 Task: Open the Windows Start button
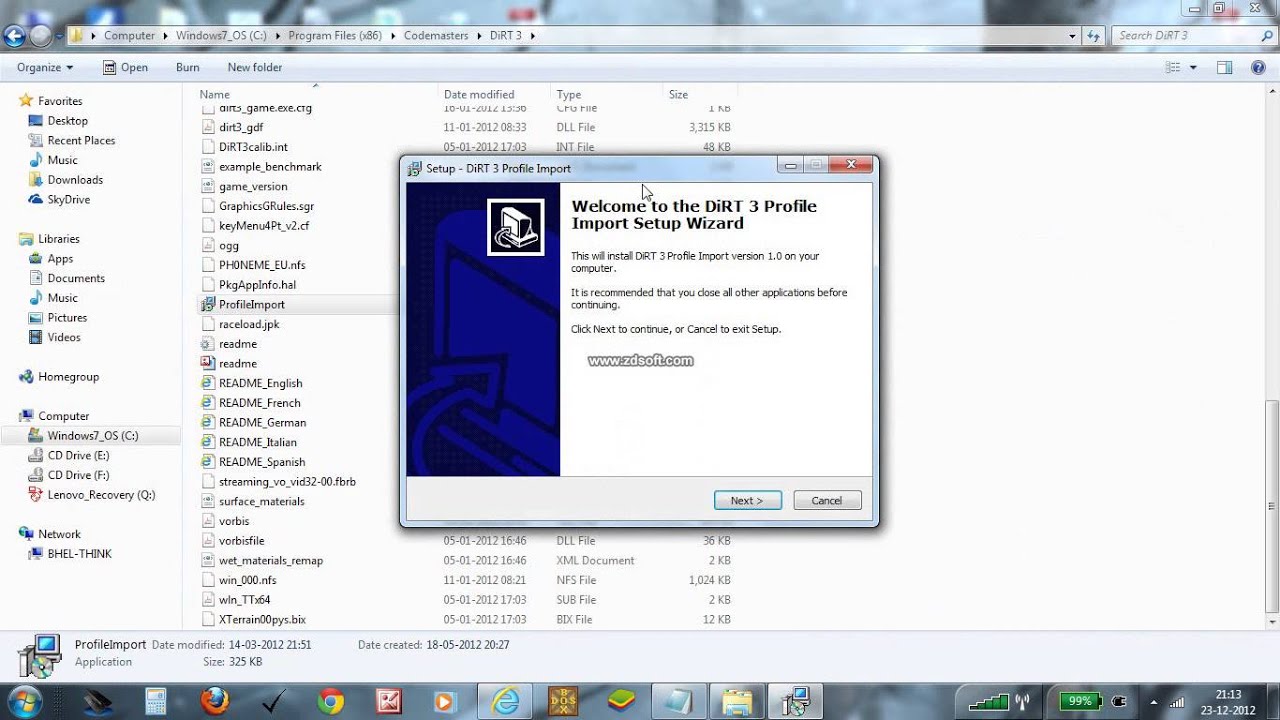(x=24, y=701)
